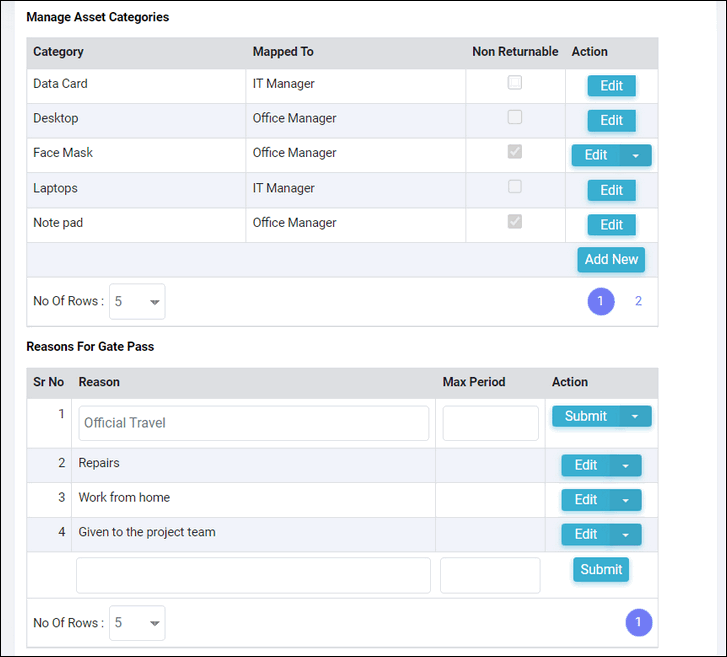Click Add New category button
Viewport: 727px width, 657px height.
tap(611, 260)
